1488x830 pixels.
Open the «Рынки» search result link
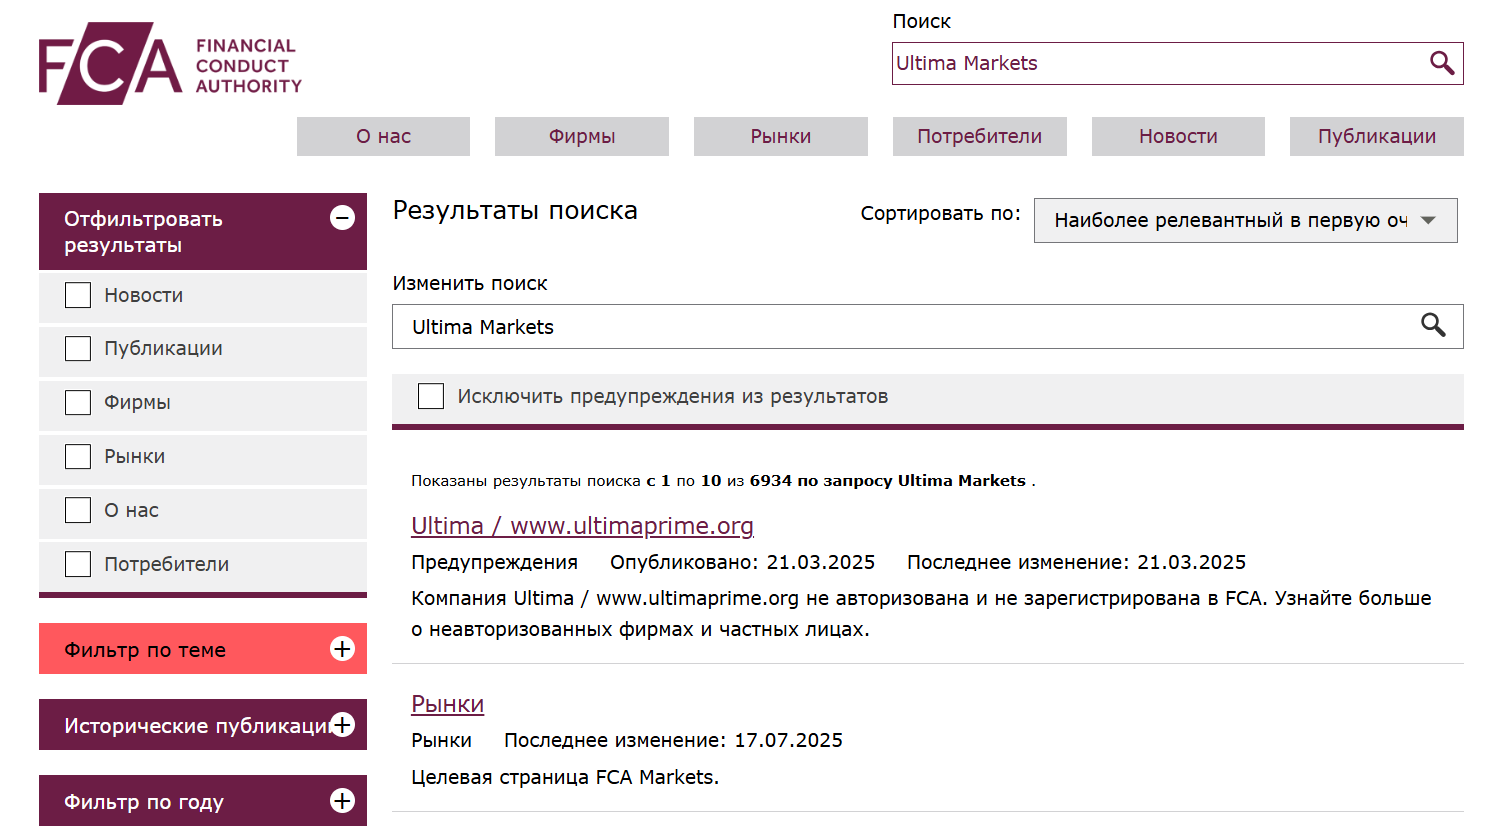pyautogui.click(x=447, y=703)
